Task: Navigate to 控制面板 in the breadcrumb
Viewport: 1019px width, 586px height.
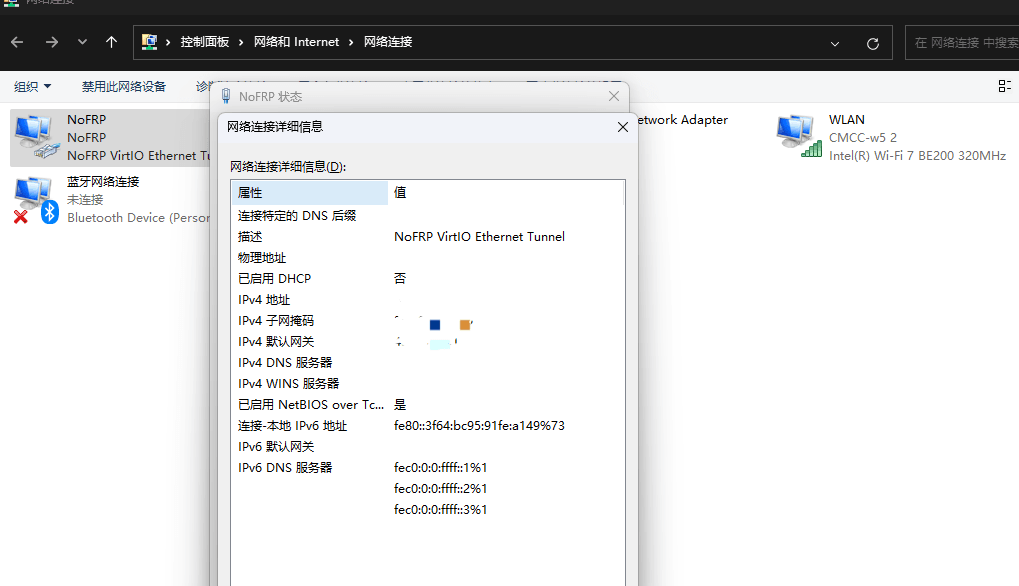Action: click(204, 42)
